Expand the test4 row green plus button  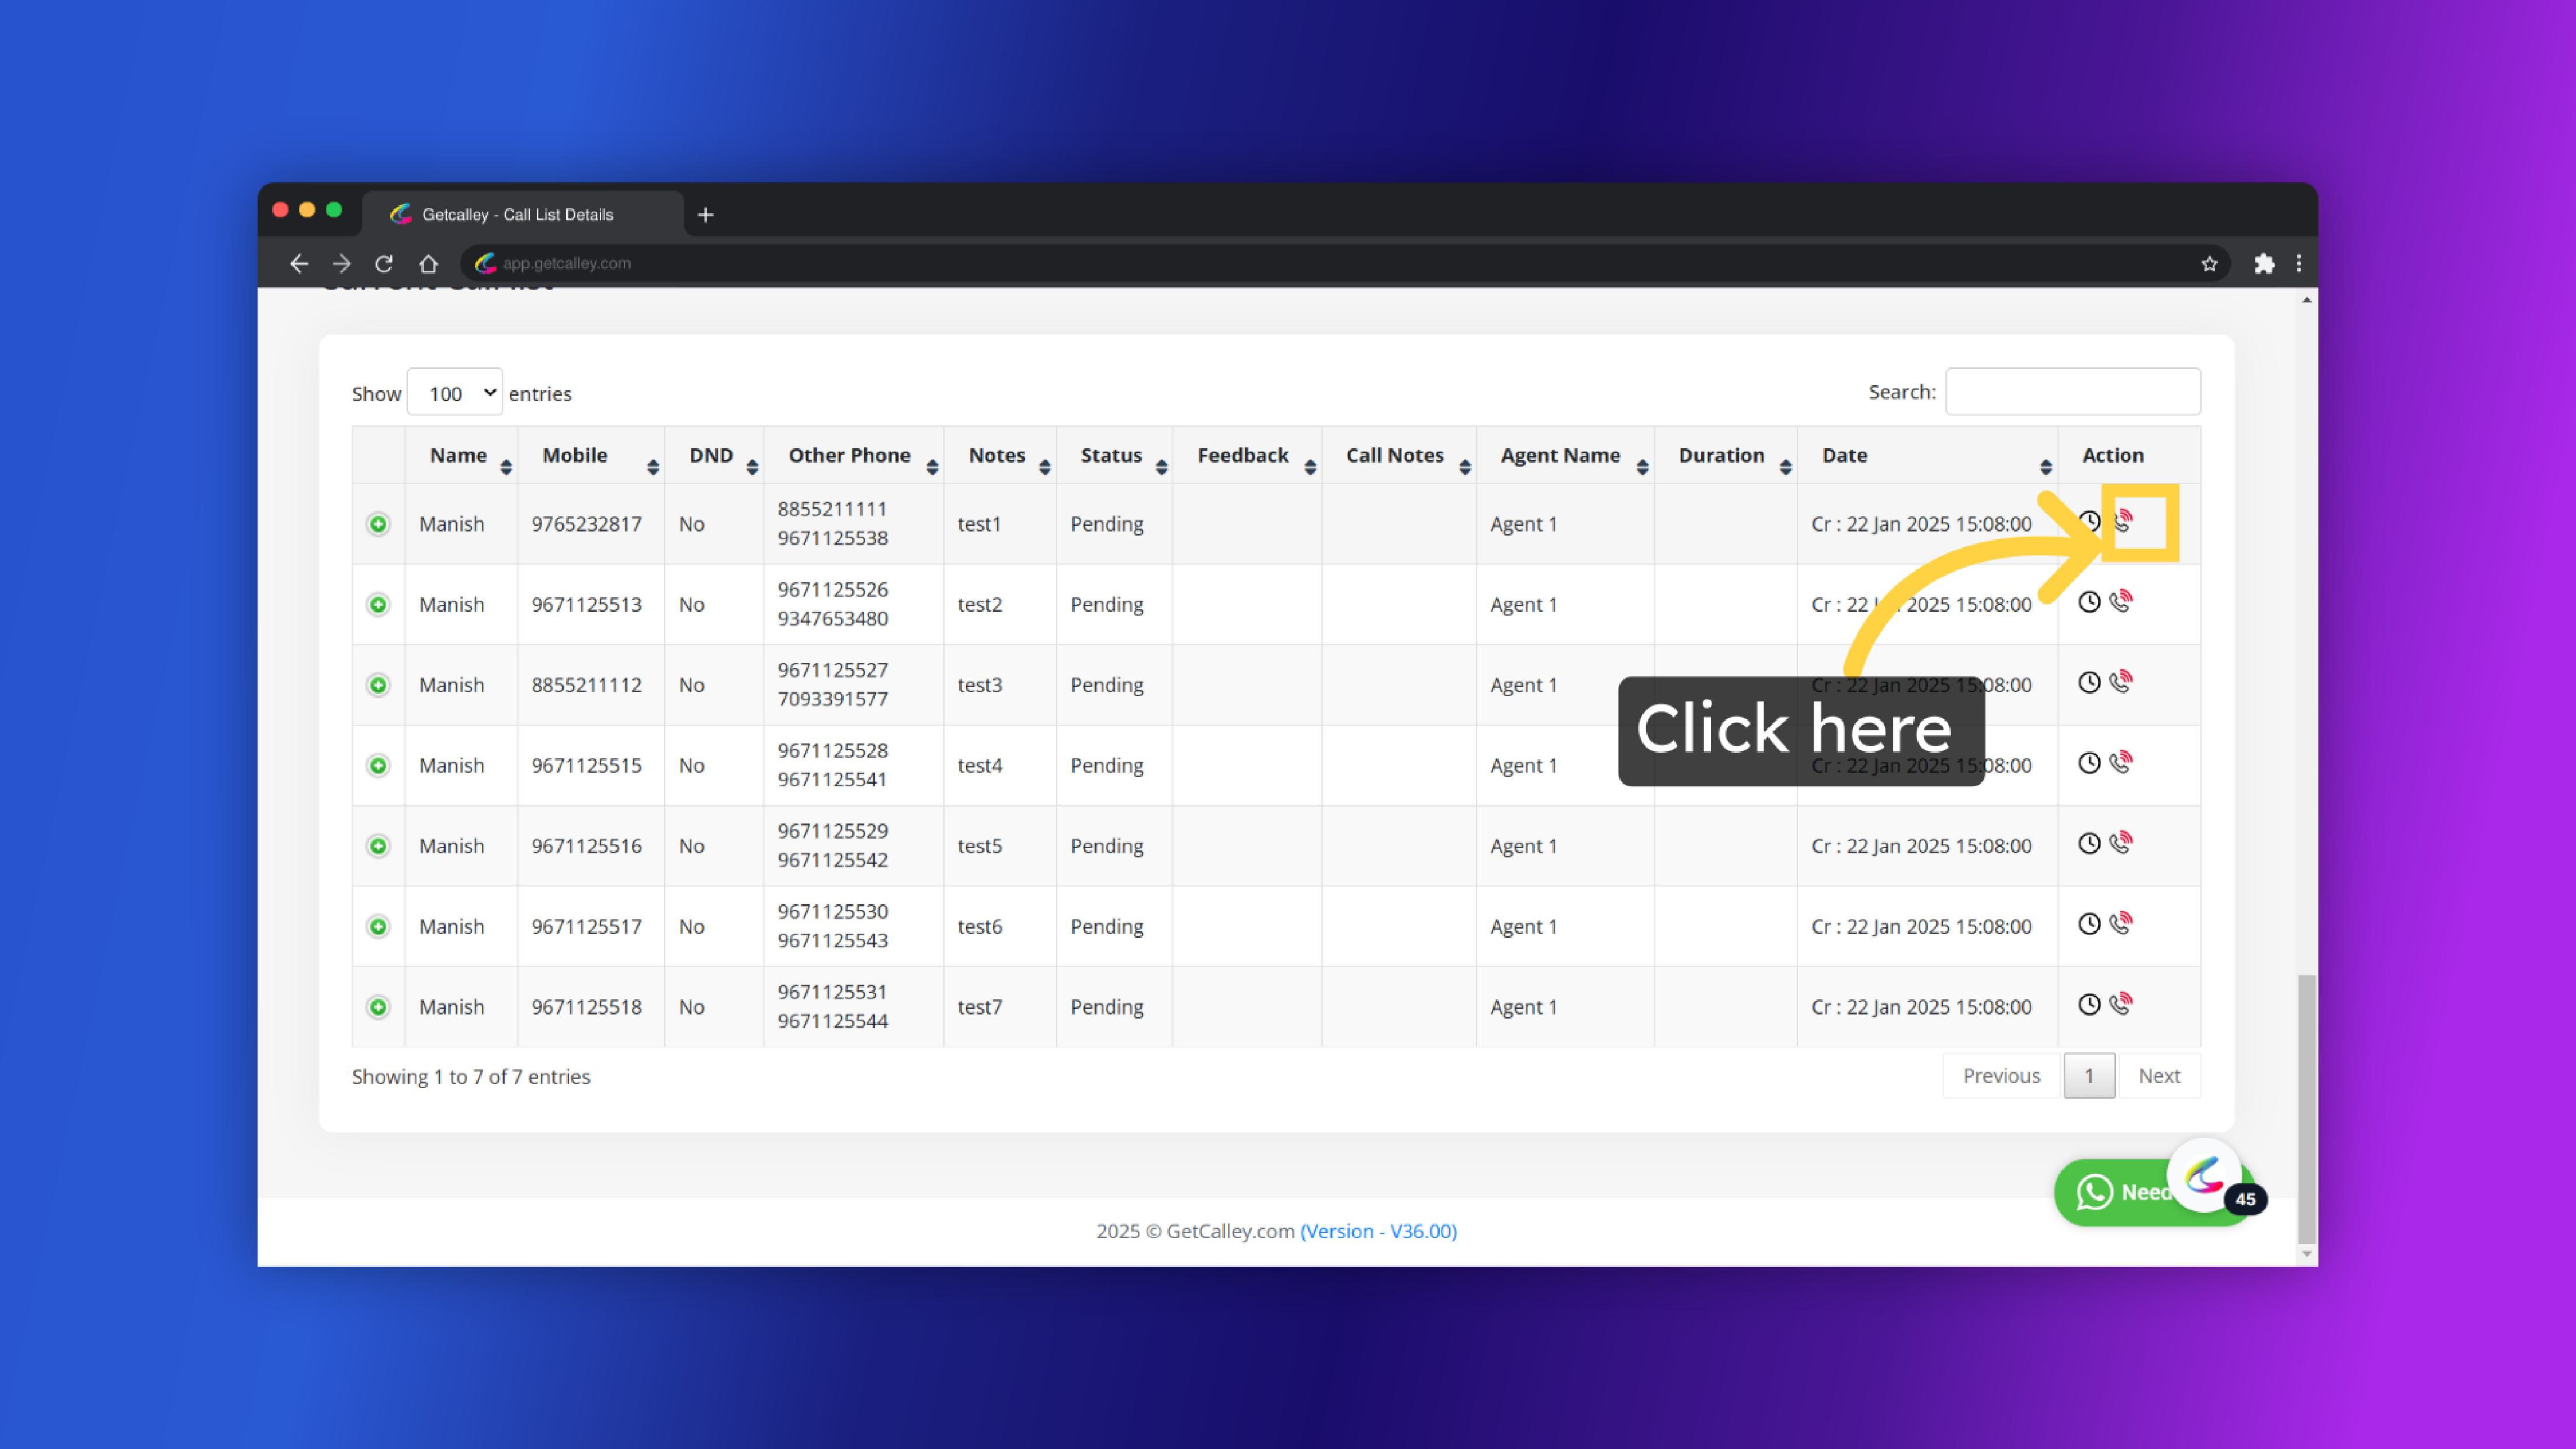pyautogui.click(x=378, y=766)
